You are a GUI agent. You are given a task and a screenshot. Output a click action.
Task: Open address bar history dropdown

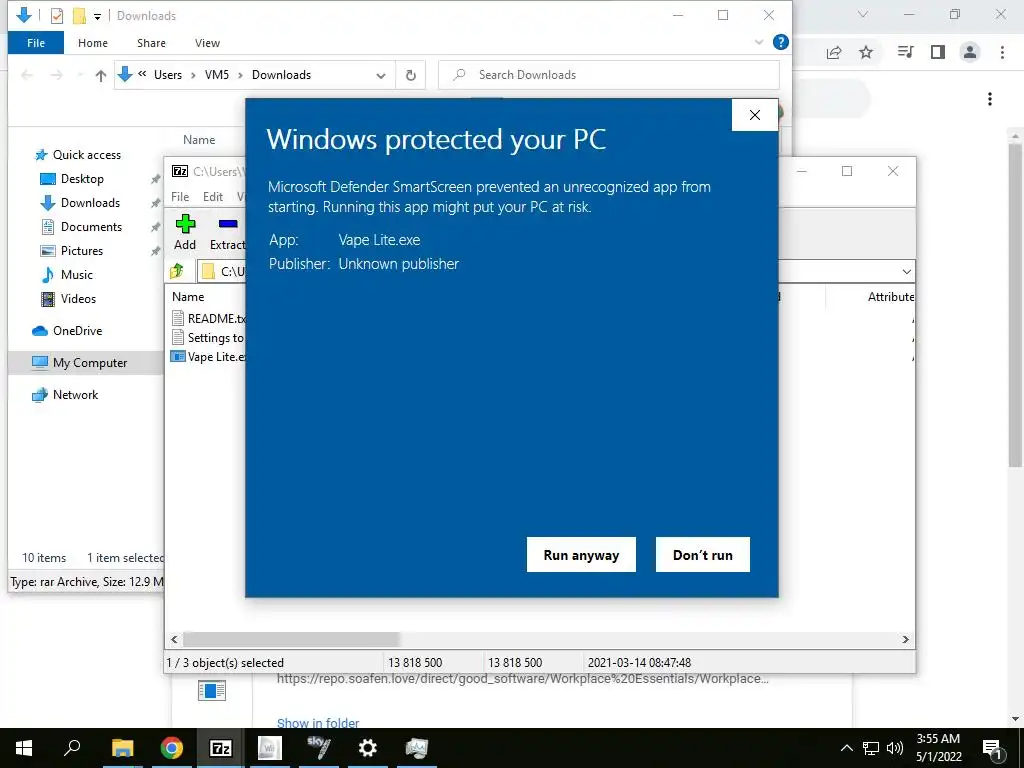381,75
